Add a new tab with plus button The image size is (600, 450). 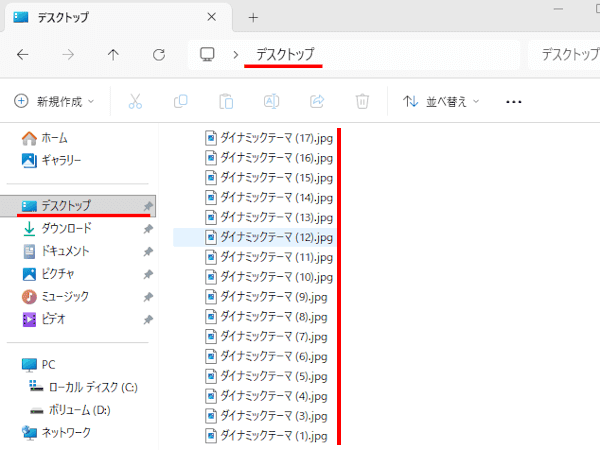[253, 17]
